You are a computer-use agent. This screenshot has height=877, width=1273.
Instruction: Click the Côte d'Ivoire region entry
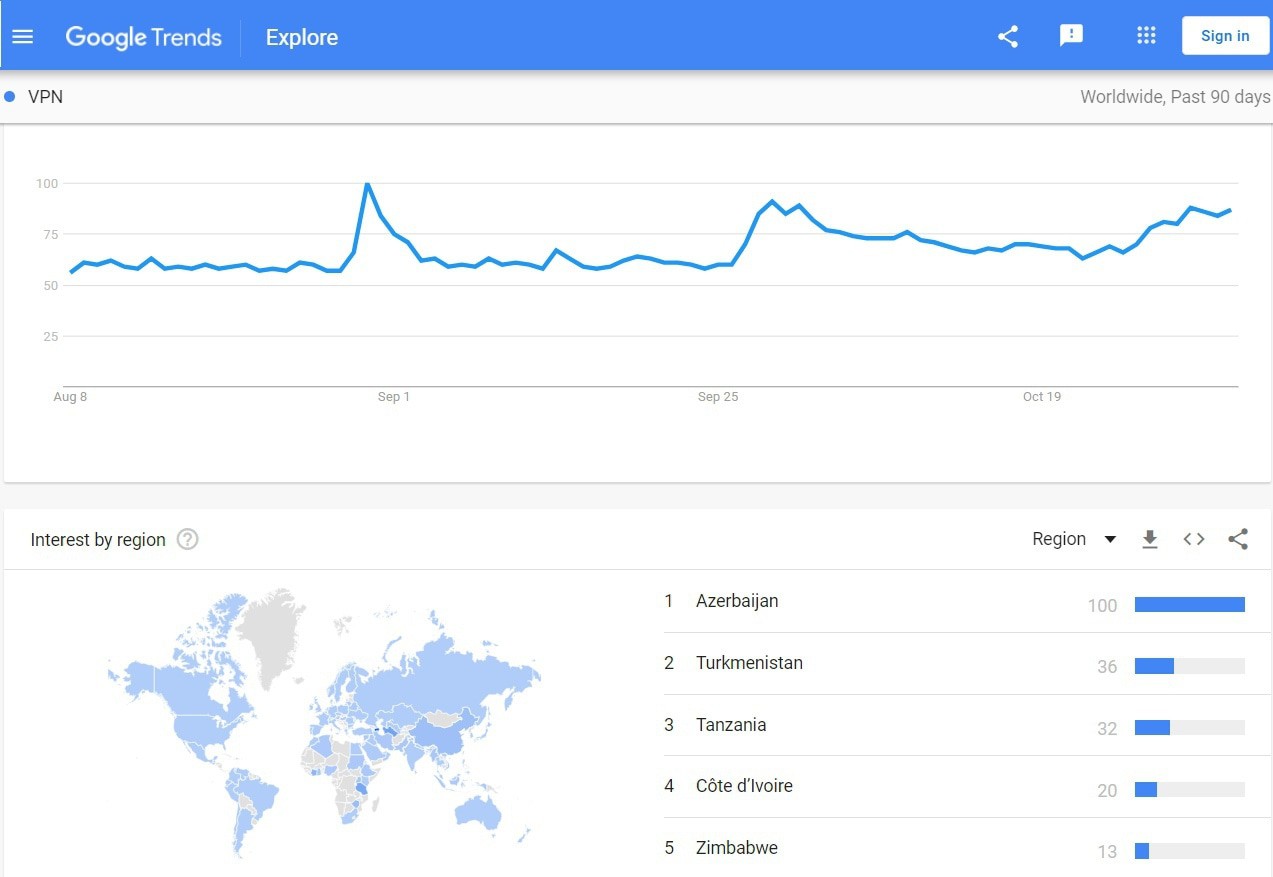tap(744, 786)
